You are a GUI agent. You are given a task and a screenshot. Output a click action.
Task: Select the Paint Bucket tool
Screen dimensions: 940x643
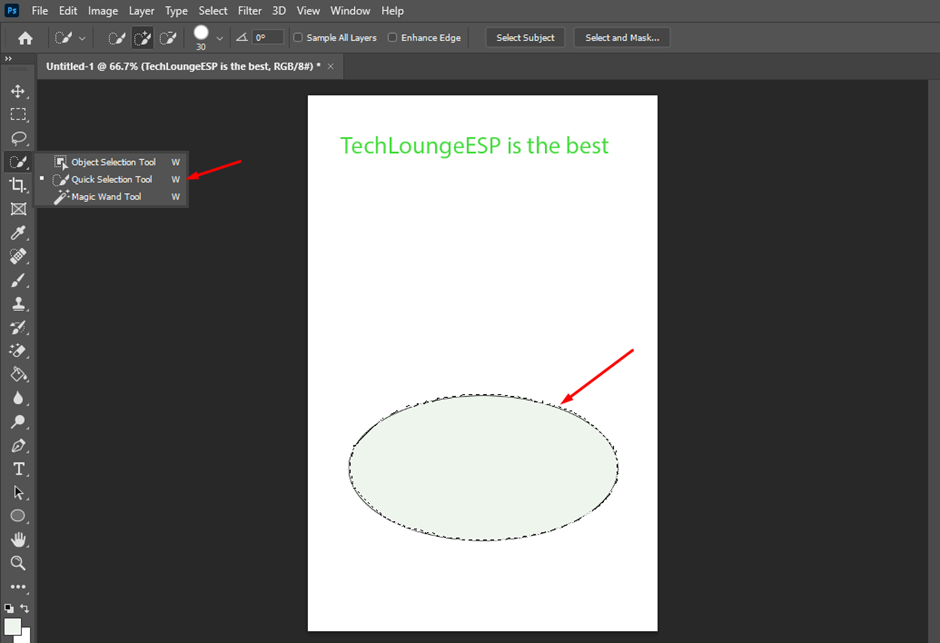18,375
